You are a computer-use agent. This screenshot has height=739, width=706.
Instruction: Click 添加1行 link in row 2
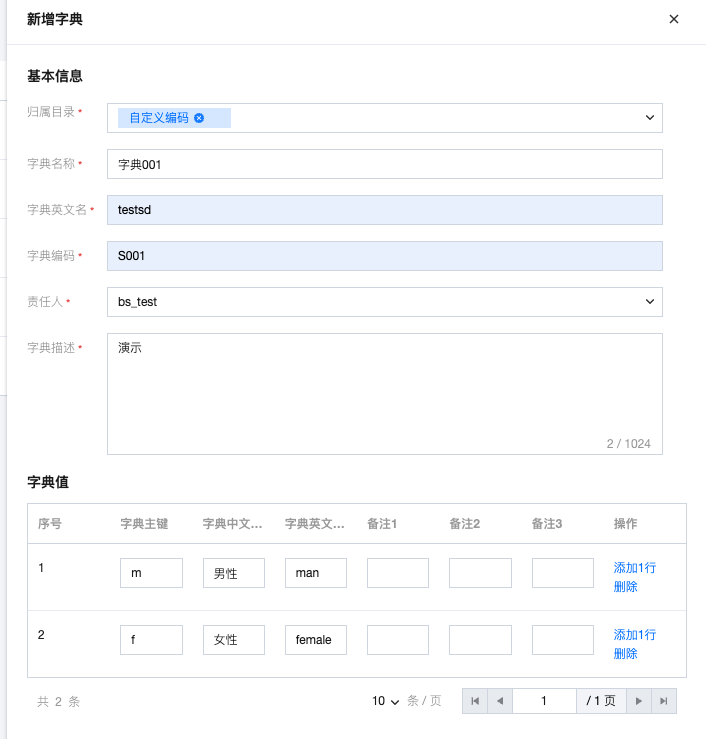click(x=634, y=634)
